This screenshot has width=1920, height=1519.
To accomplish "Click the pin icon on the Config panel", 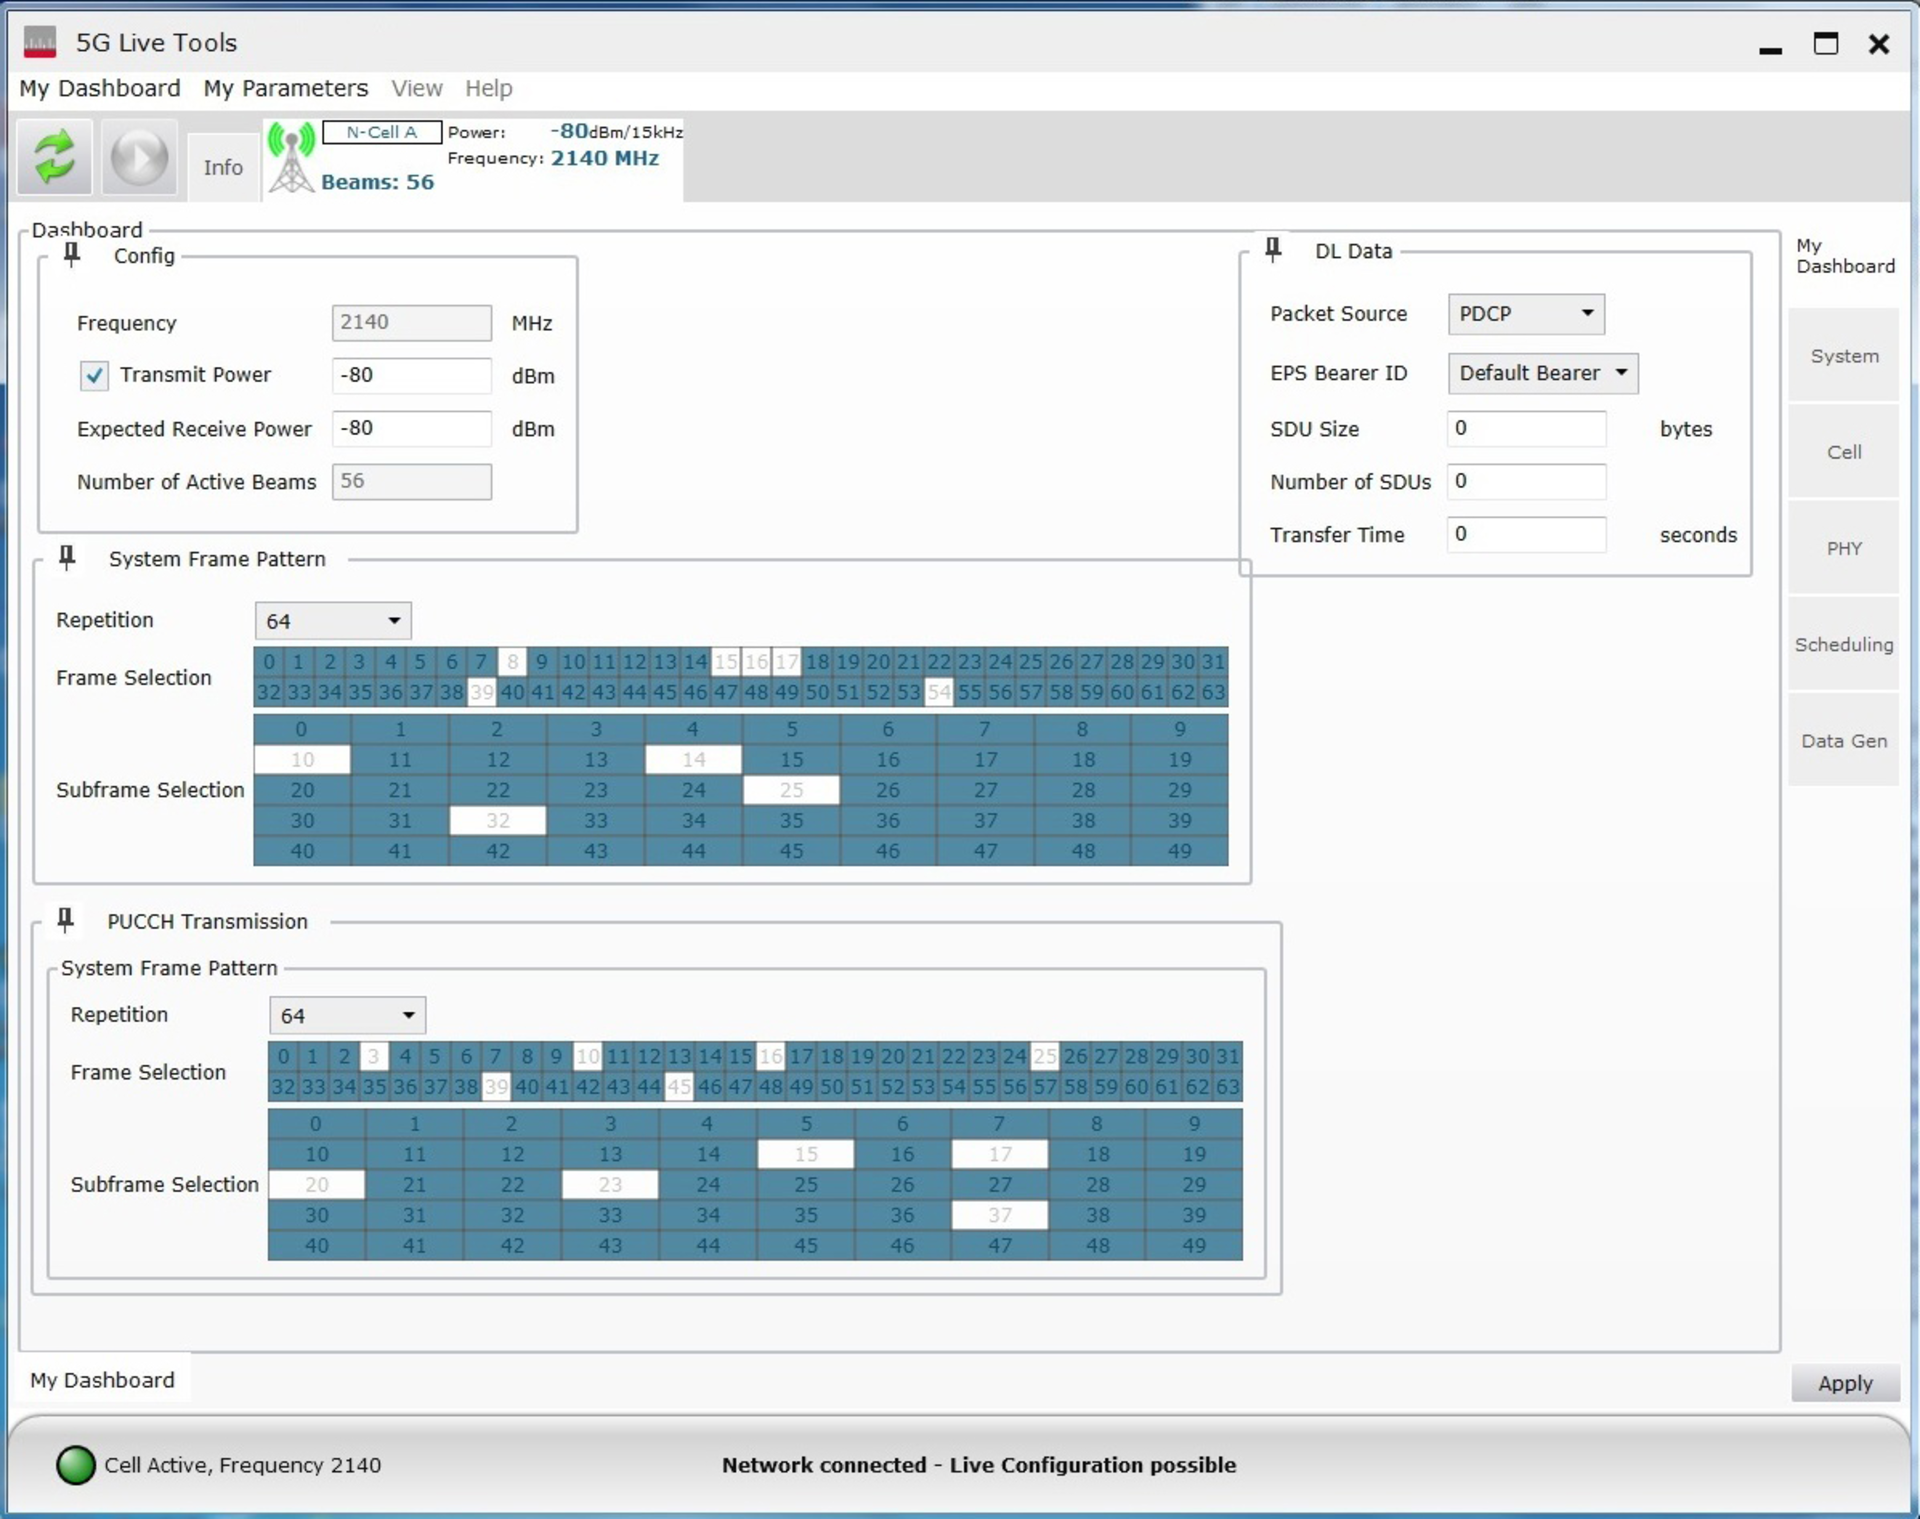I will tap(70, 254).
